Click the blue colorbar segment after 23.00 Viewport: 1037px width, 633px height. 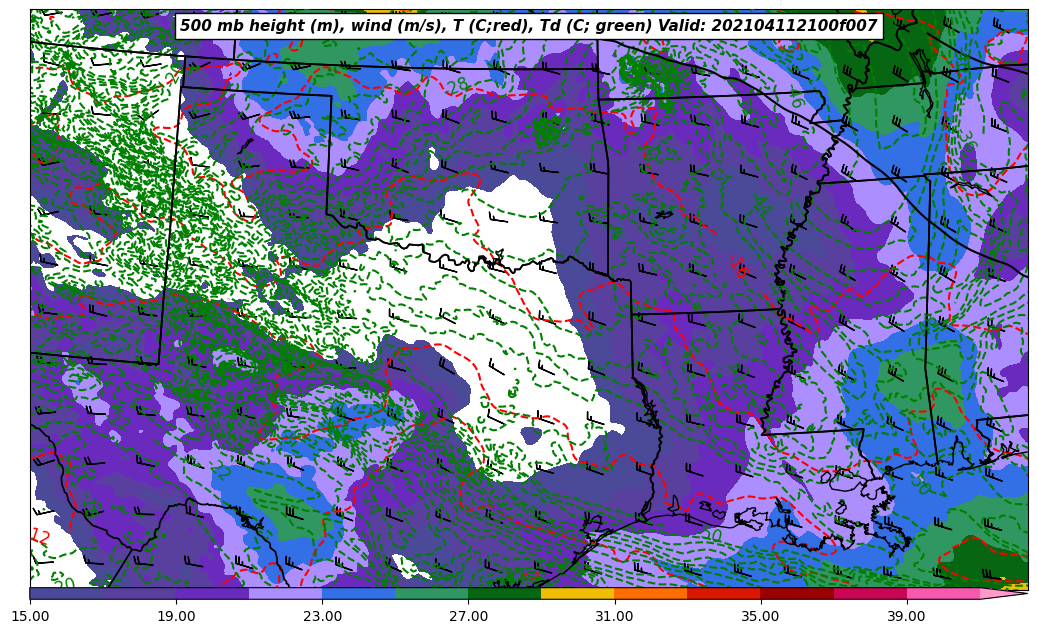(x=358, y=593)
